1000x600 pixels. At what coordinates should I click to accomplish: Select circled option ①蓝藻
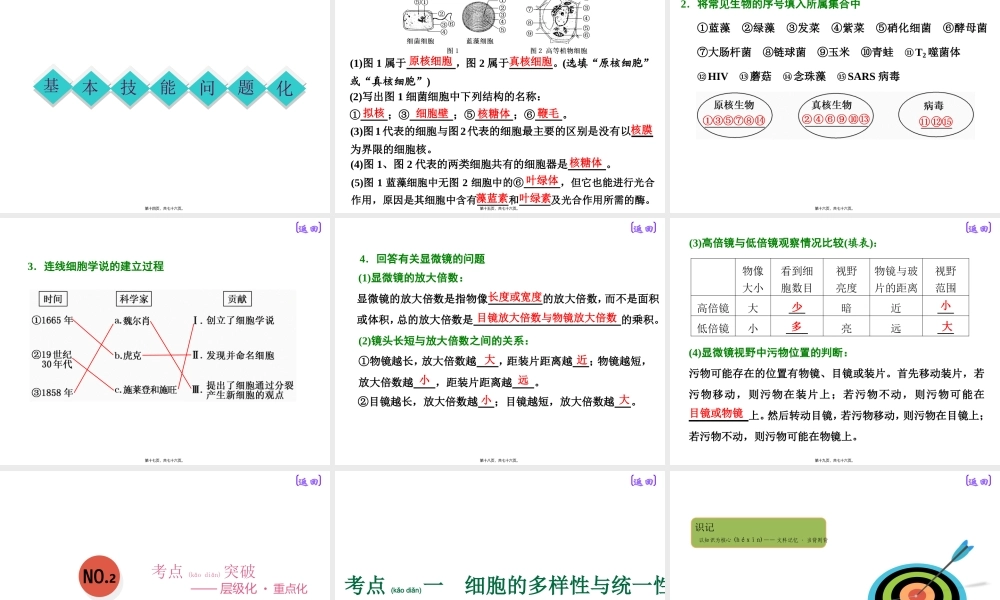[x=715, y=28]
